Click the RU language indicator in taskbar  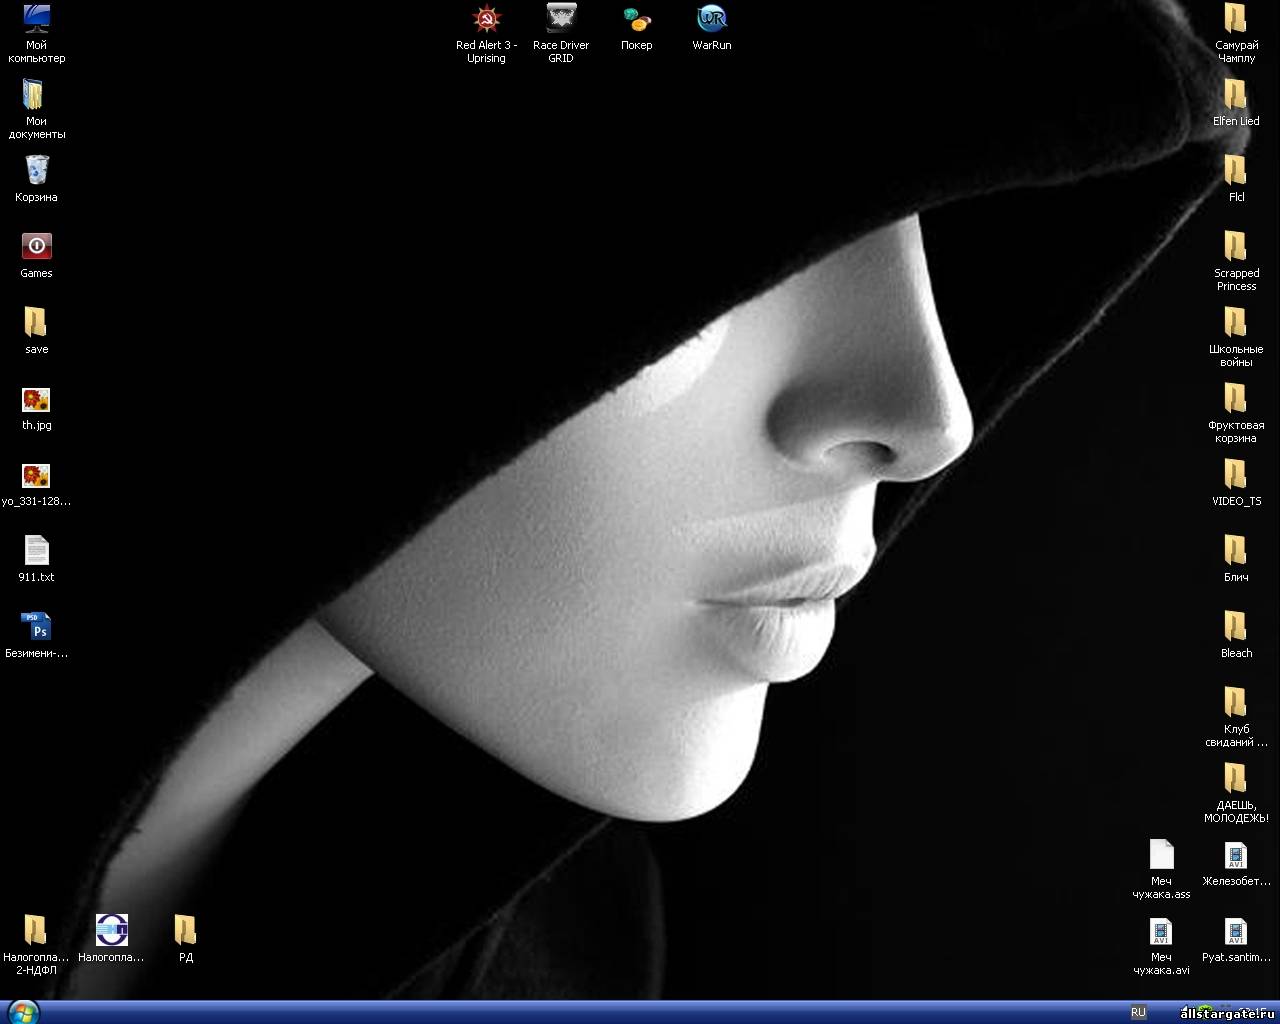click(1138, 1012)
